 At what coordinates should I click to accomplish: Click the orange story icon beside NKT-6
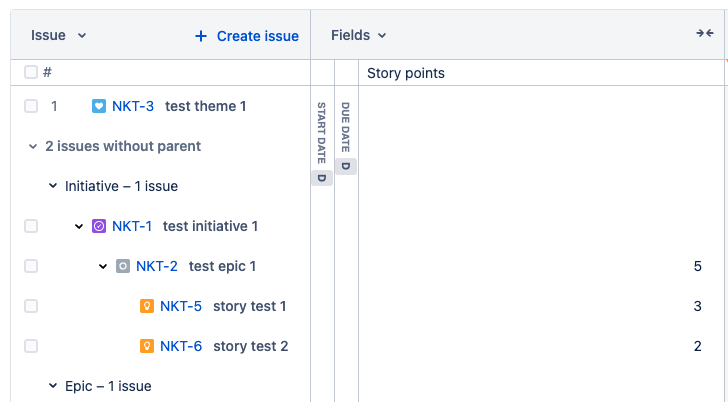(147, 346)
